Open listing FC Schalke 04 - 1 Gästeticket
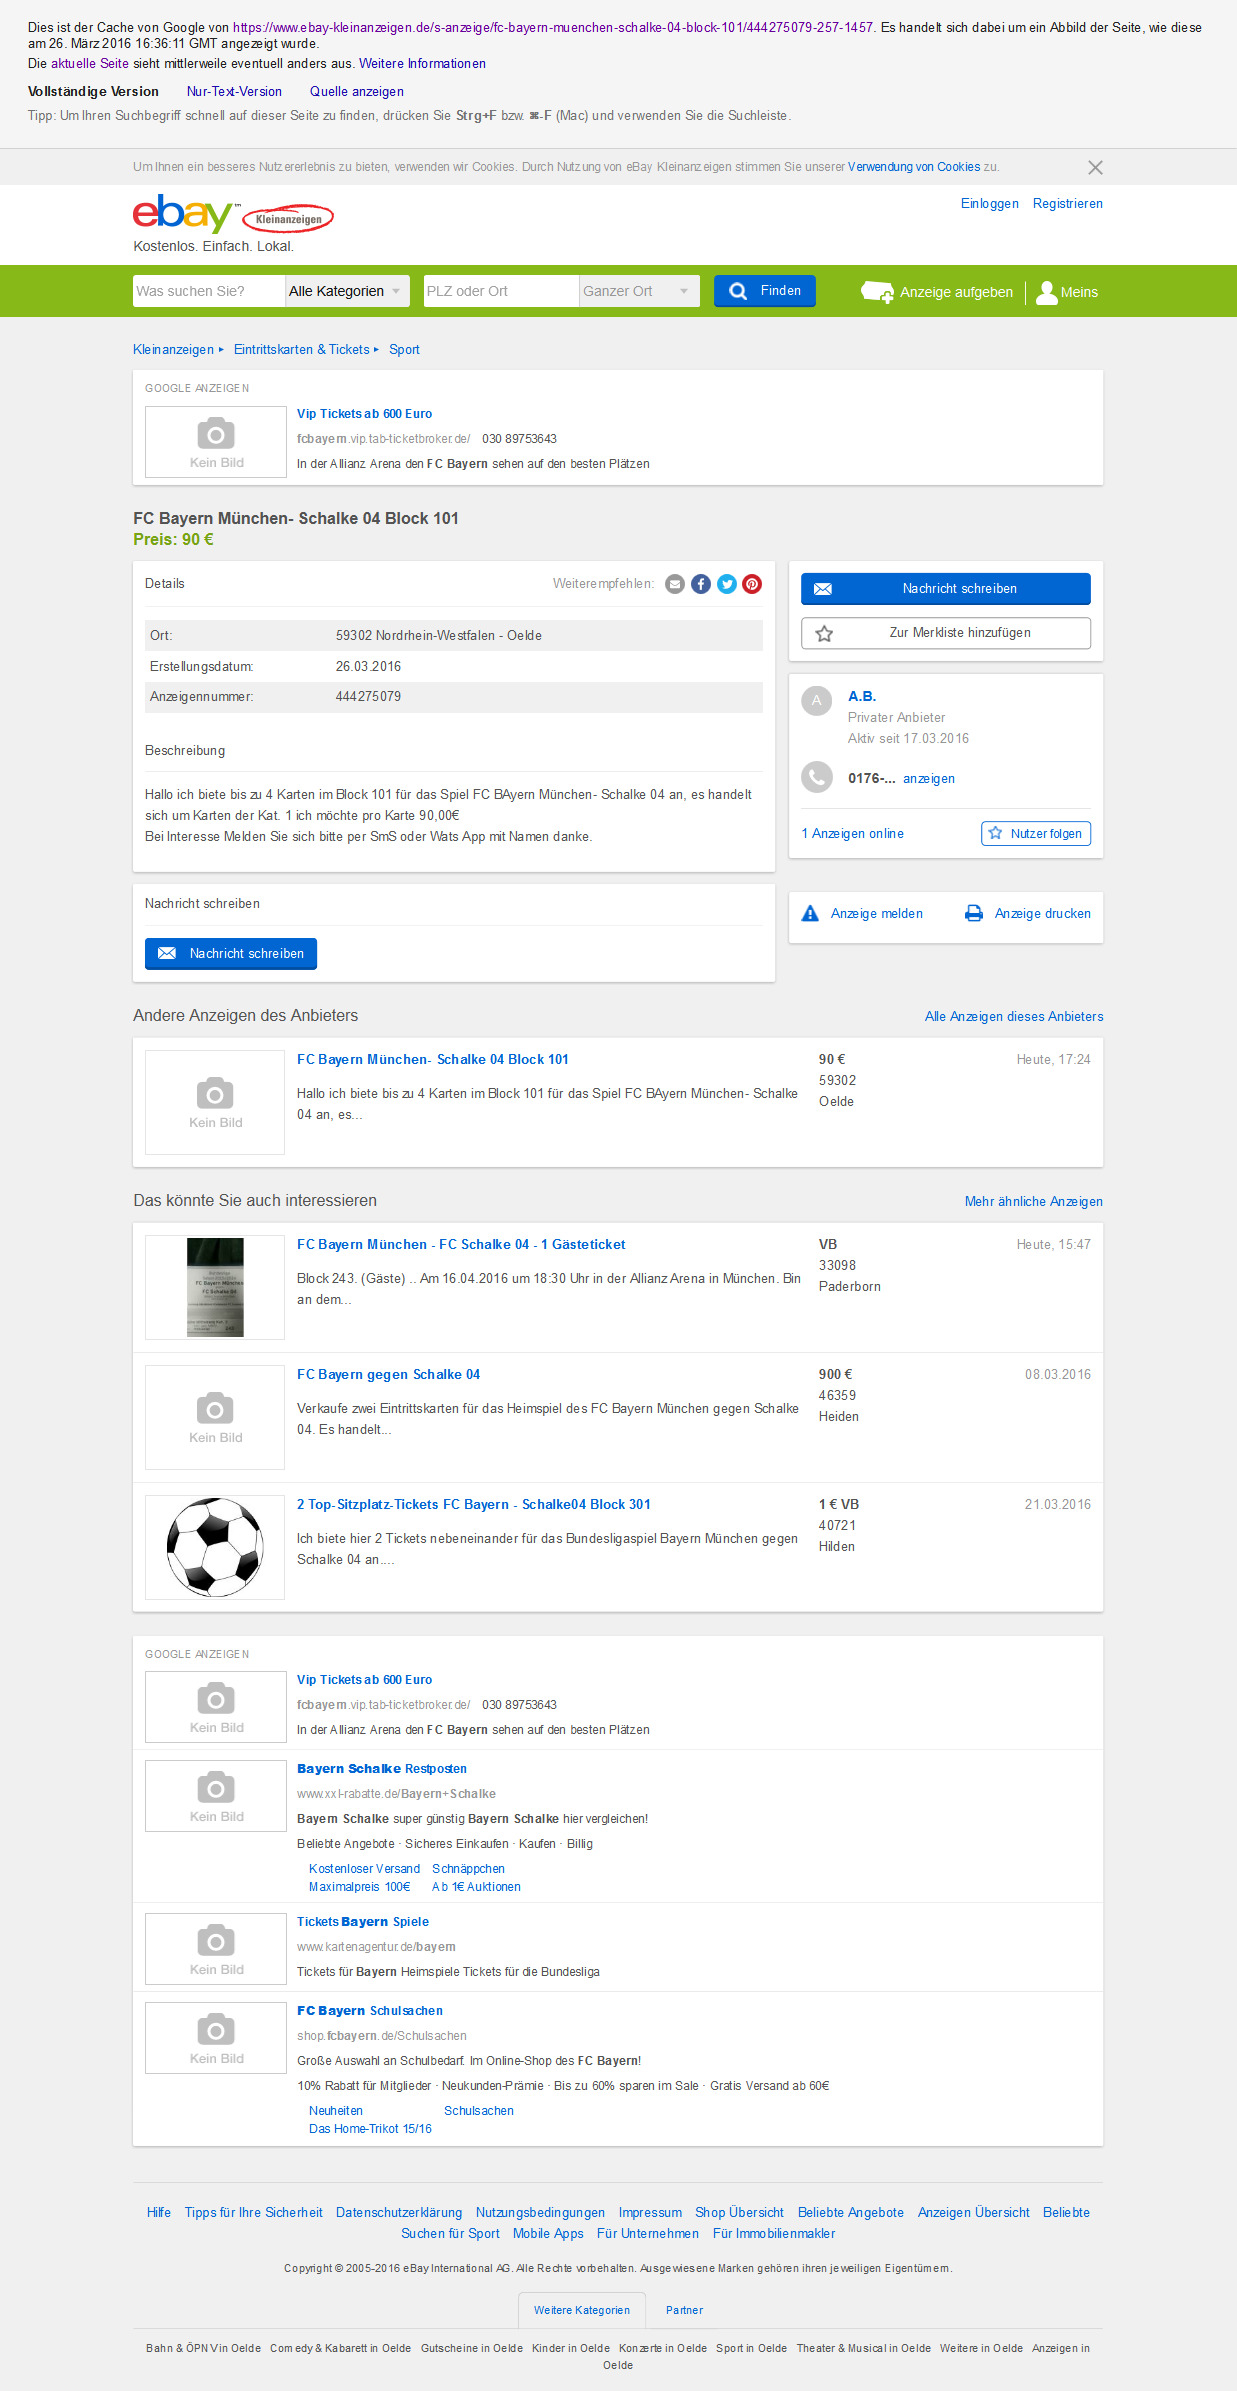The height and width of the screenshot is (2391, 1237). click(461, 1244)
